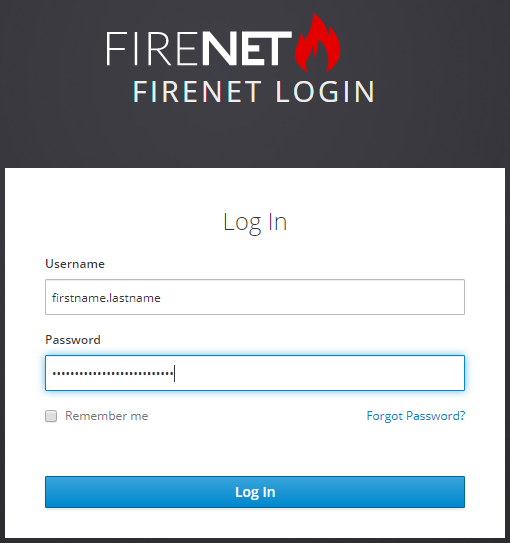Open the Forgot Password? link

(x=415, y=416)
